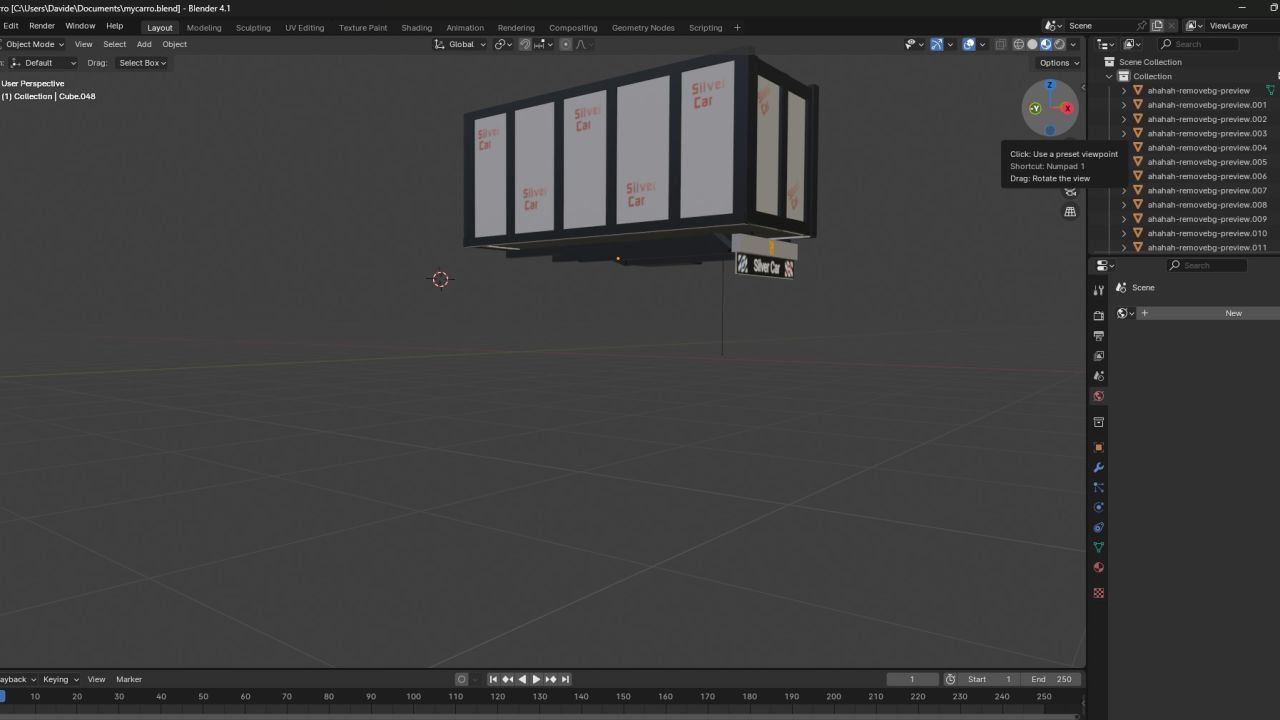Open the Output properties tab
Image resolution: width=1280 pixels, height=720 pixels.
tap(1098, 336)
